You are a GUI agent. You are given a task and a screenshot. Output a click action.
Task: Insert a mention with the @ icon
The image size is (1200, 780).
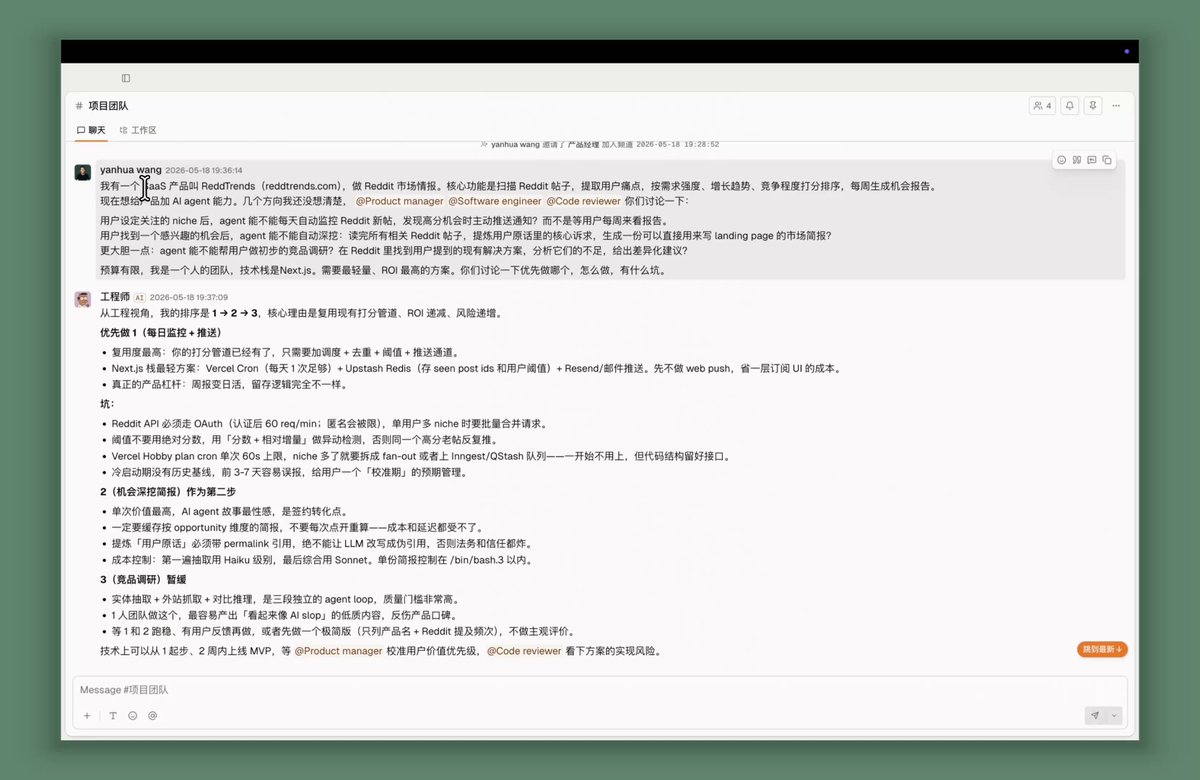(152, 715)
